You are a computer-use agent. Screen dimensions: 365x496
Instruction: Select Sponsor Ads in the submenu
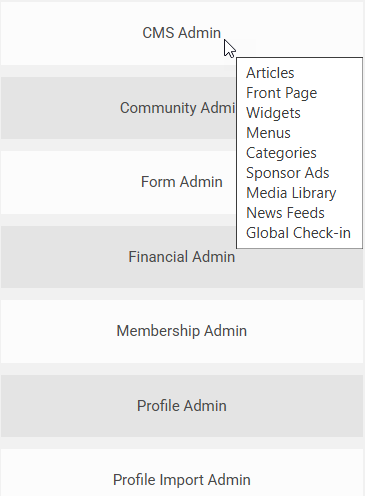click(287, 173)
